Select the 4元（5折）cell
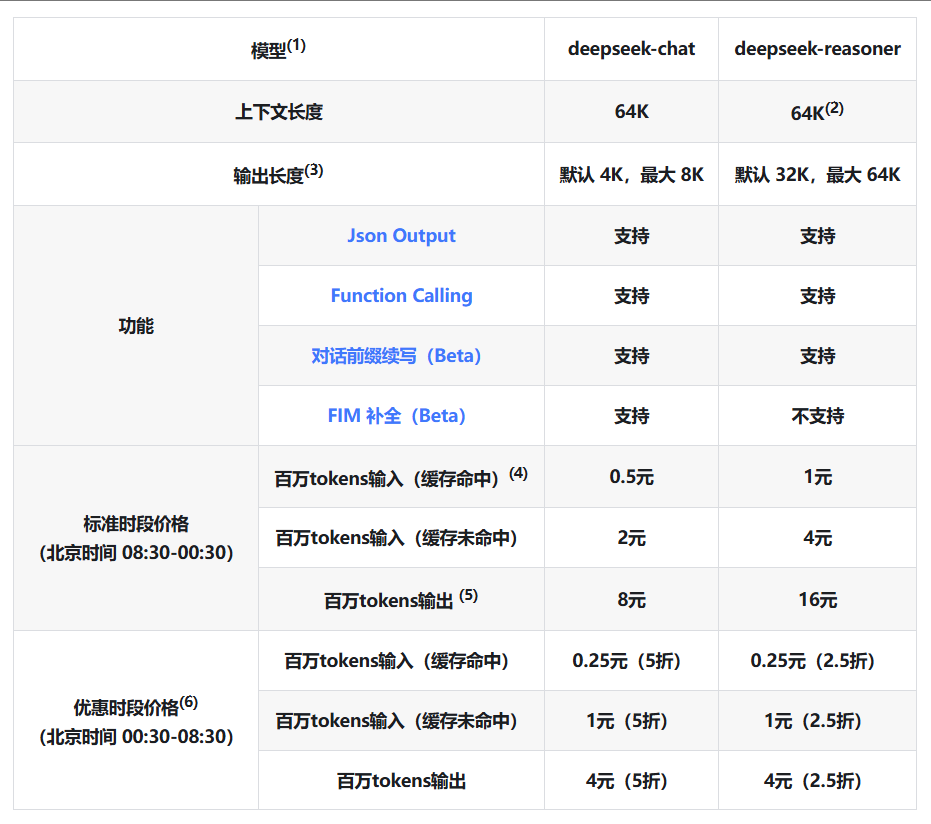Viewport: 931px width, 824px height. 631,781
